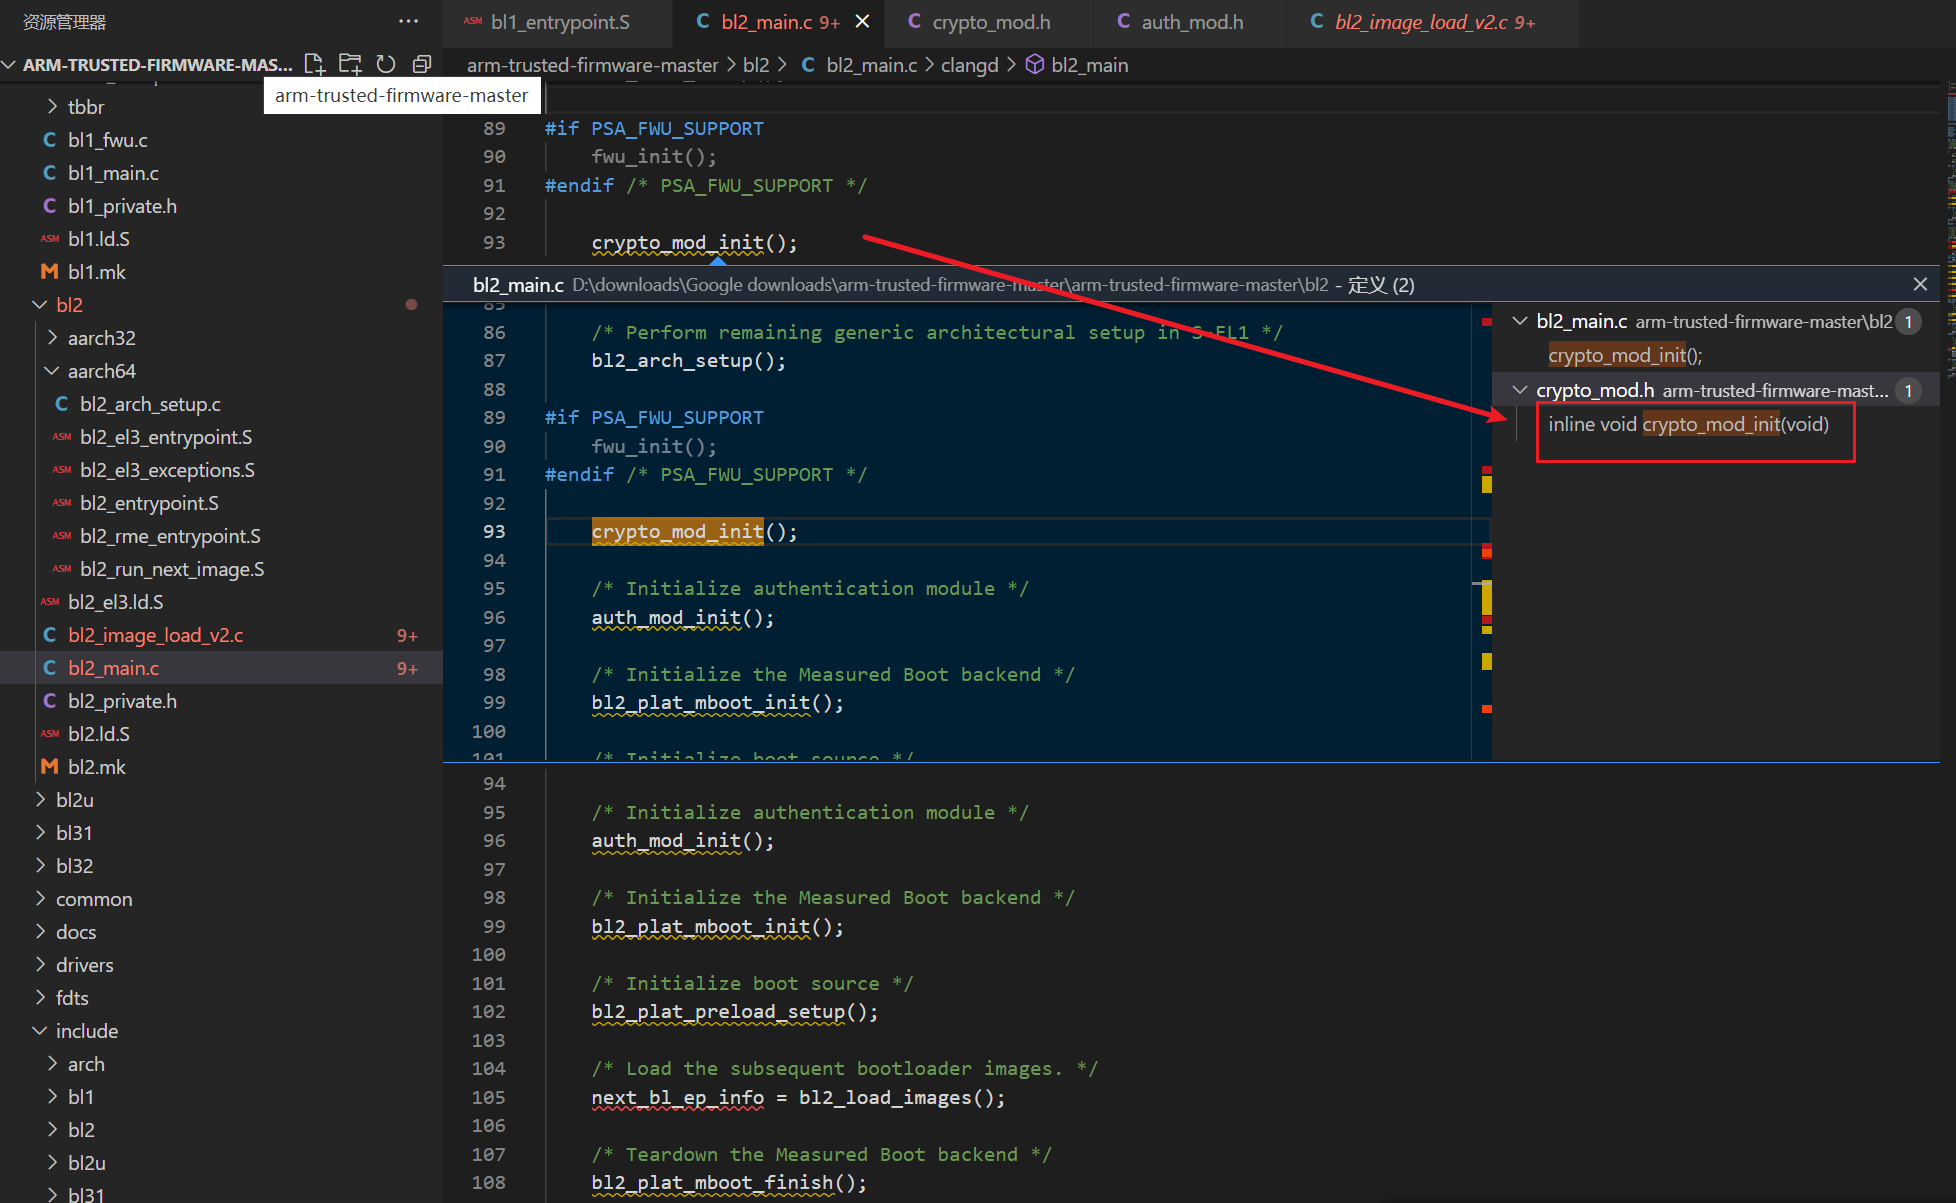
Task: Click the New Folder icon in explorer header
Action: coord(350,64)
